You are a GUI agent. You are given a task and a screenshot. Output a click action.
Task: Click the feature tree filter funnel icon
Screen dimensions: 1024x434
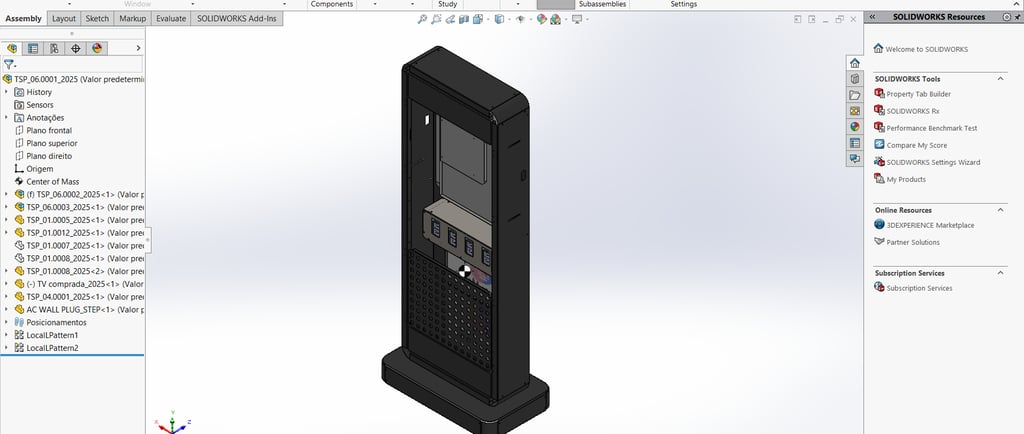coord(8,65)
